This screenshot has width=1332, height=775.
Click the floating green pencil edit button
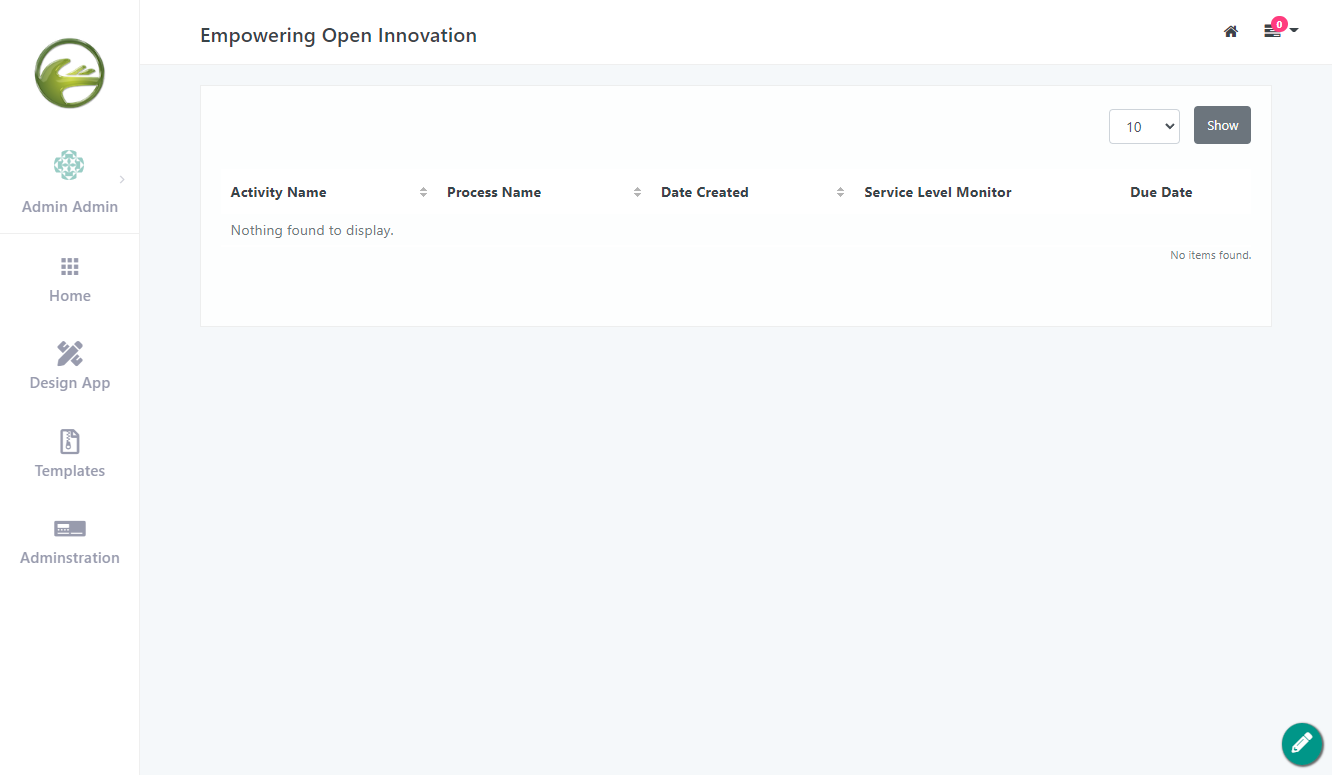[1302, 744]
